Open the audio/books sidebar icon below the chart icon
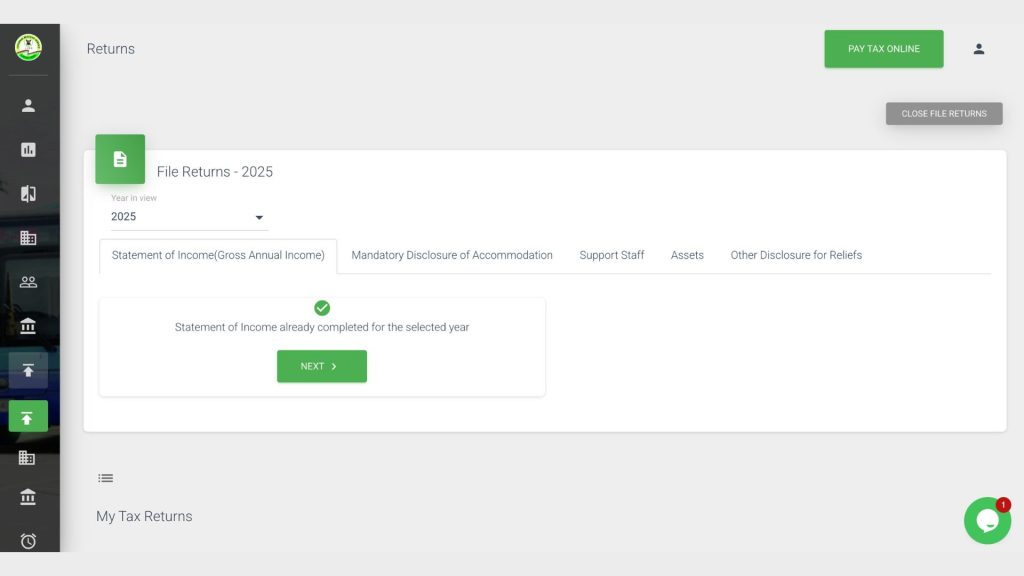Image resolution: width=1024 pixels, height=576 pixels. tap(28, 193)
